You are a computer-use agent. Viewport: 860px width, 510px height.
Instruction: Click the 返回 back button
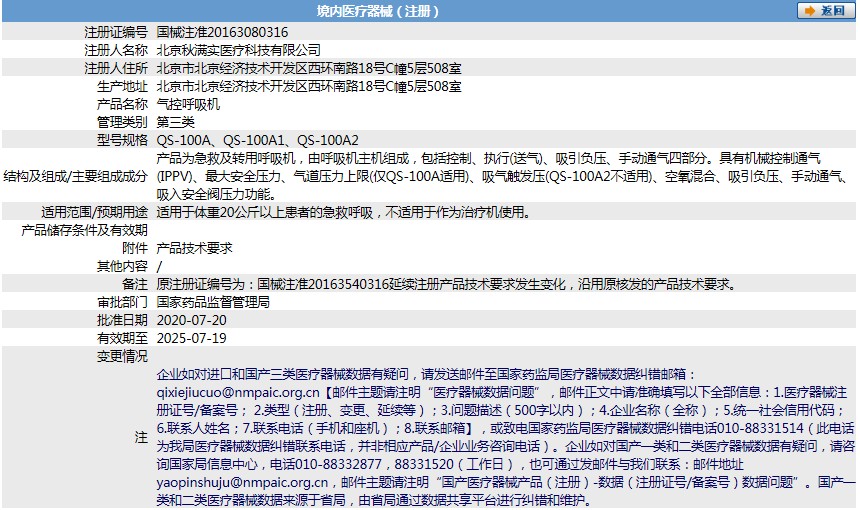click(825, 10)
